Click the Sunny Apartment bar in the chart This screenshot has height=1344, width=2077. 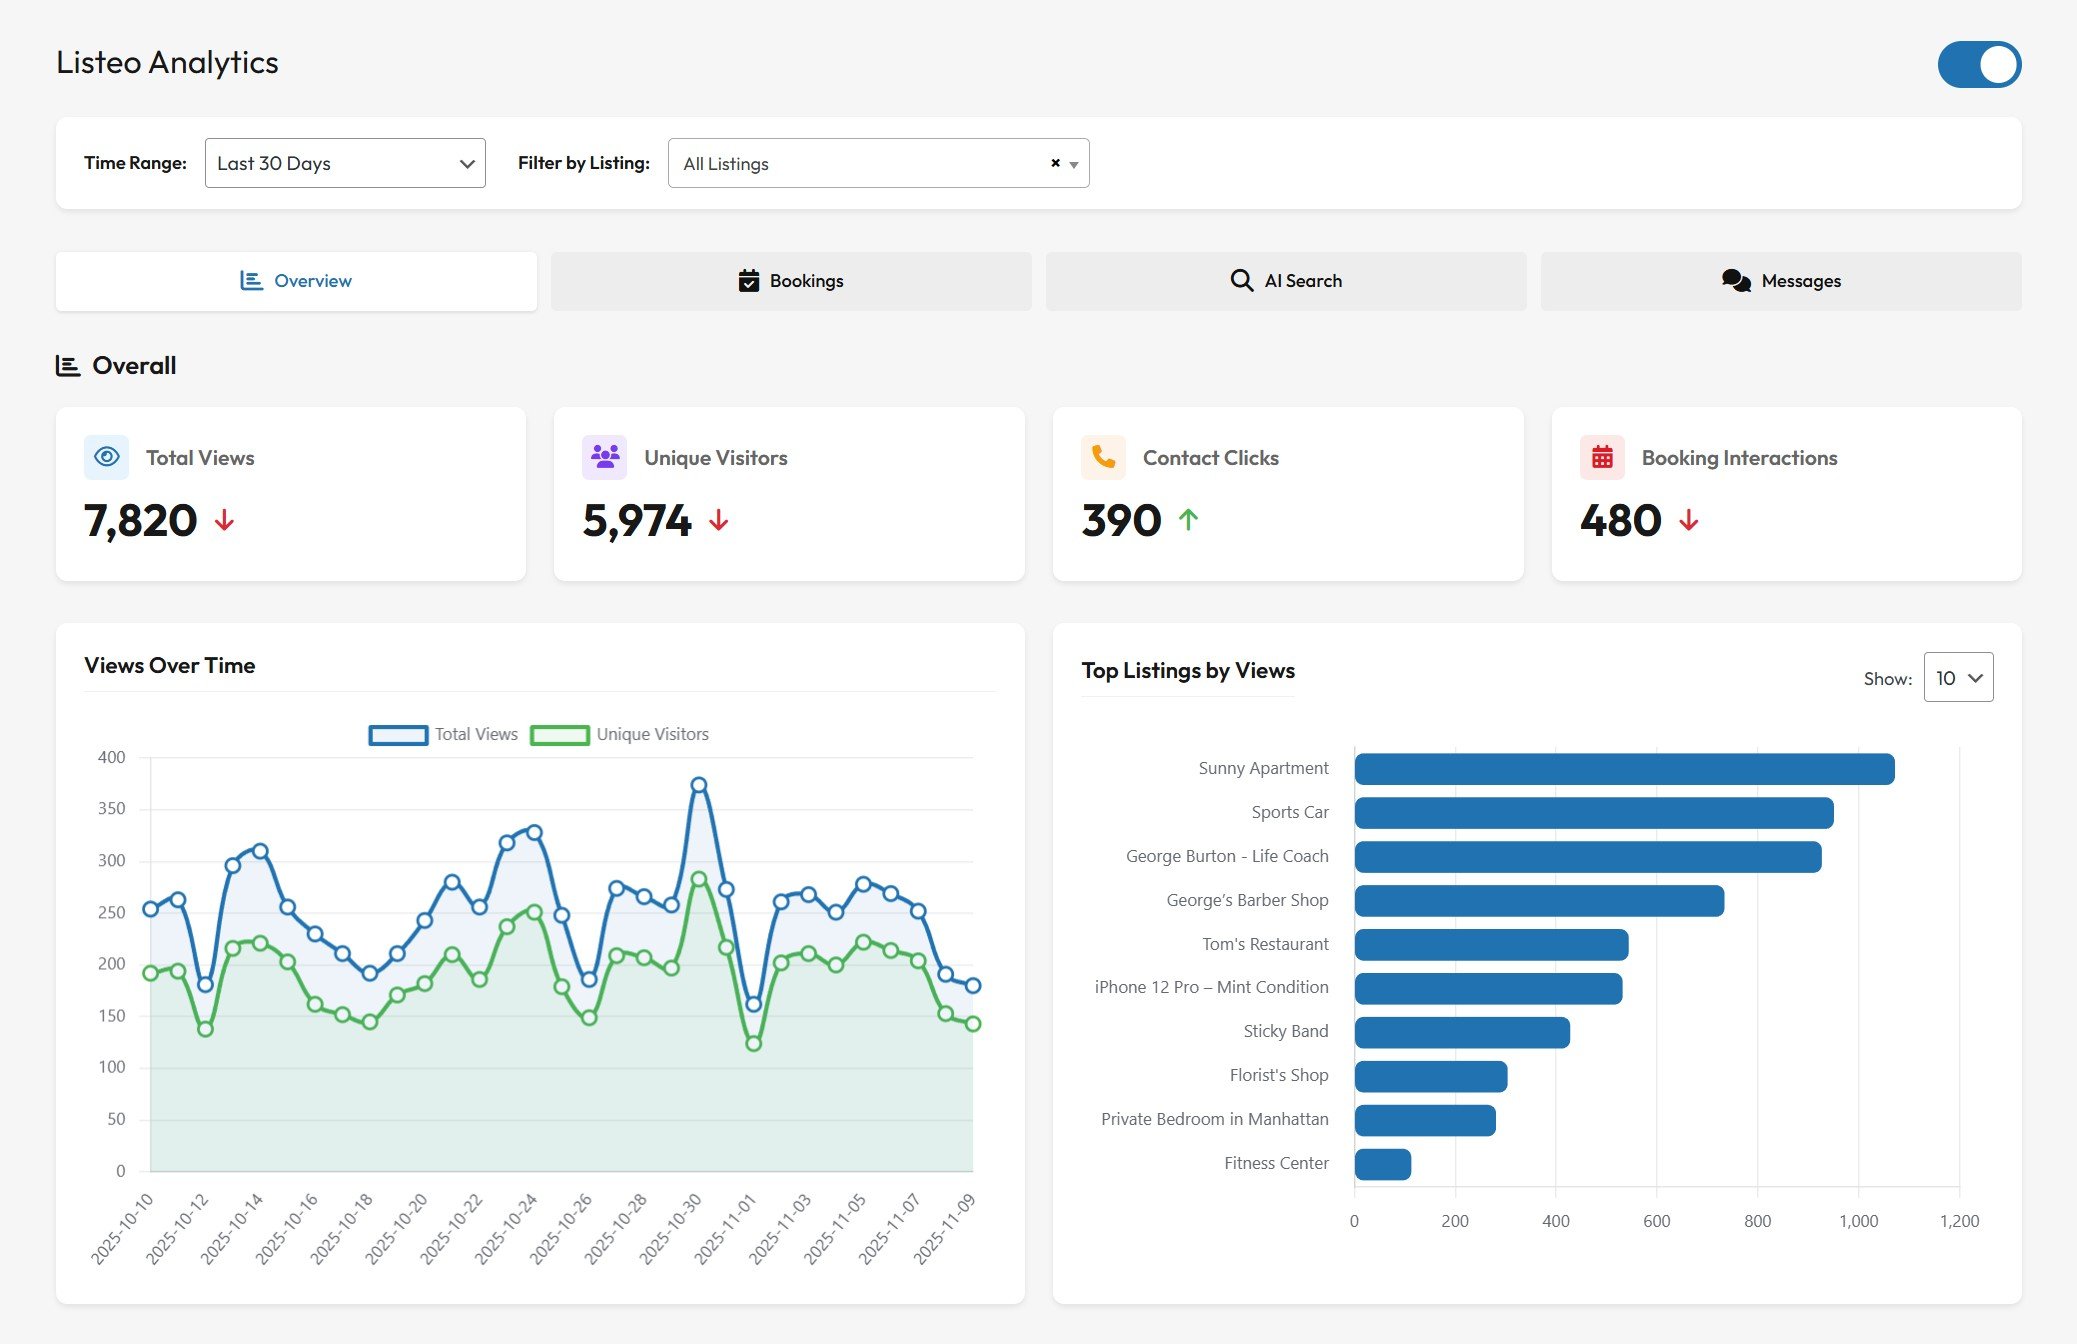coord(1620,768)
